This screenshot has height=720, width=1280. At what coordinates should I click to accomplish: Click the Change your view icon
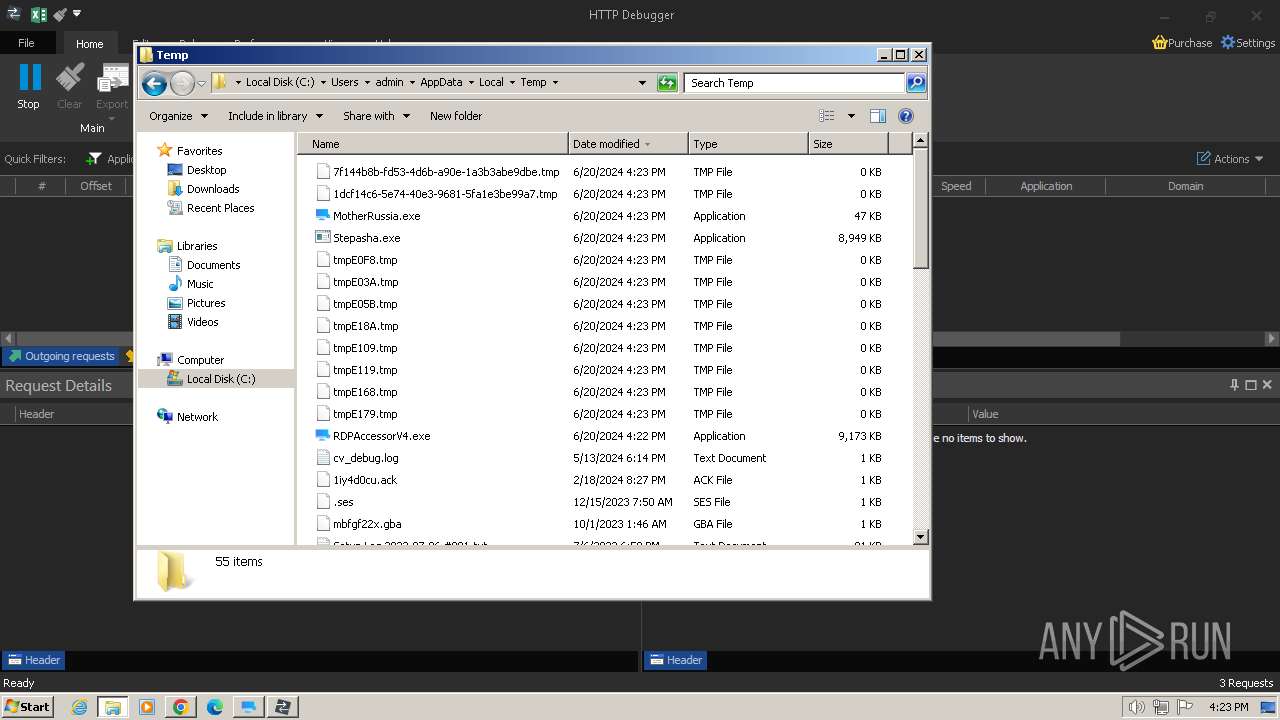(x=827, y=116)
